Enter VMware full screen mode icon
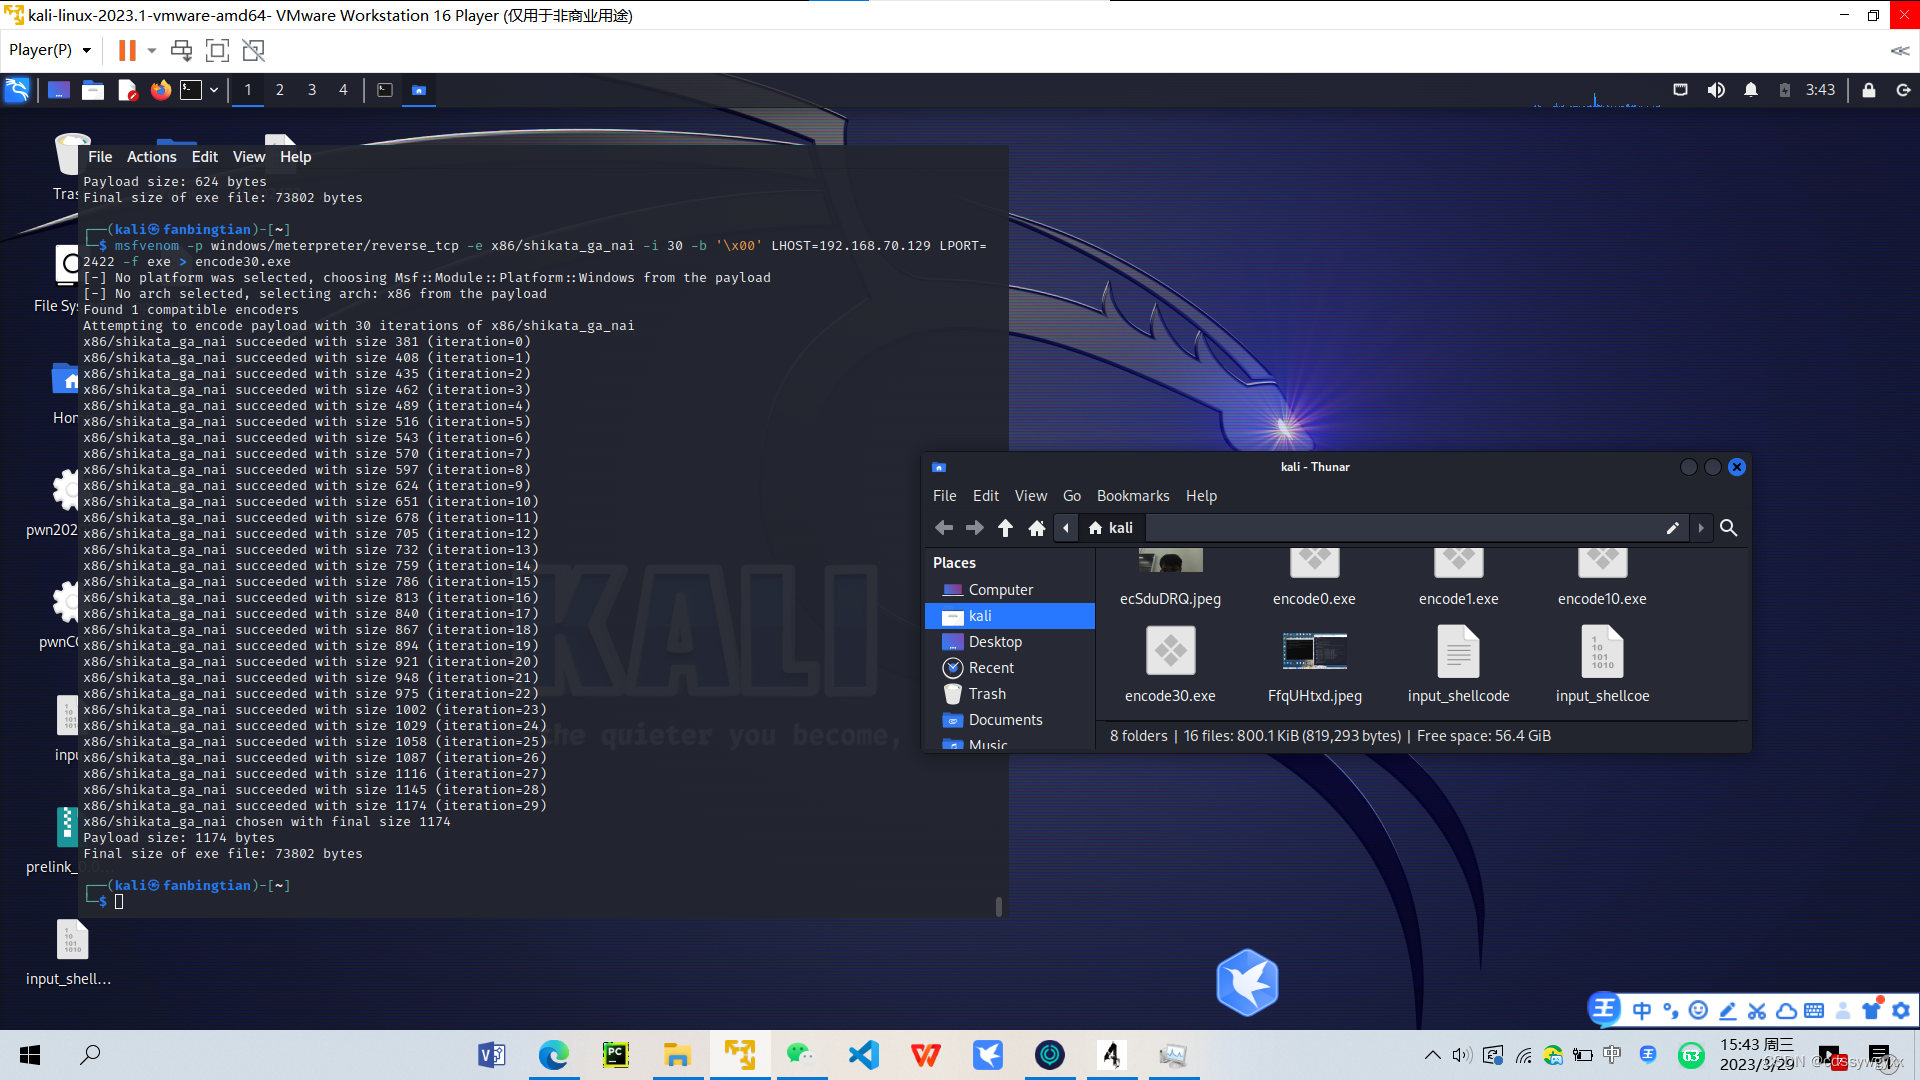The image size is (1920, 1080). (x=217, y=50)
